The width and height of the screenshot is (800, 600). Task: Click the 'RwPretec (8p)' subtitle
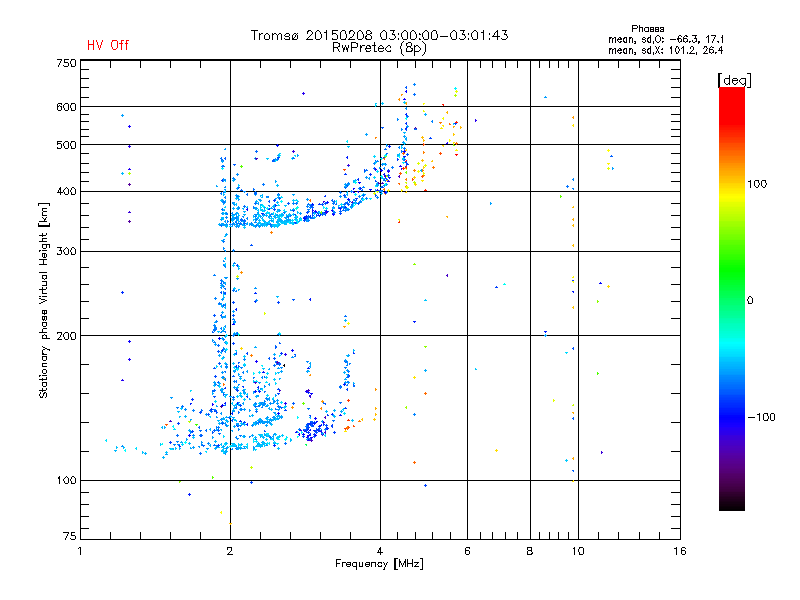379,48
